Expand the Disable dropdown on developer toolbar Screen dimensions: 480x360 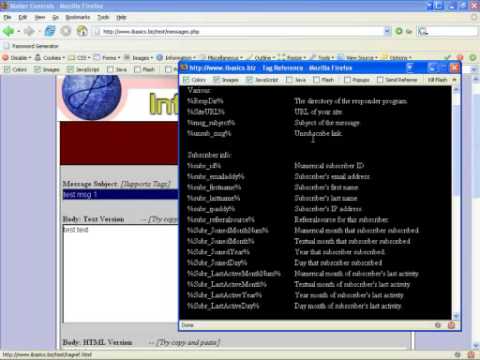(17, 58)
